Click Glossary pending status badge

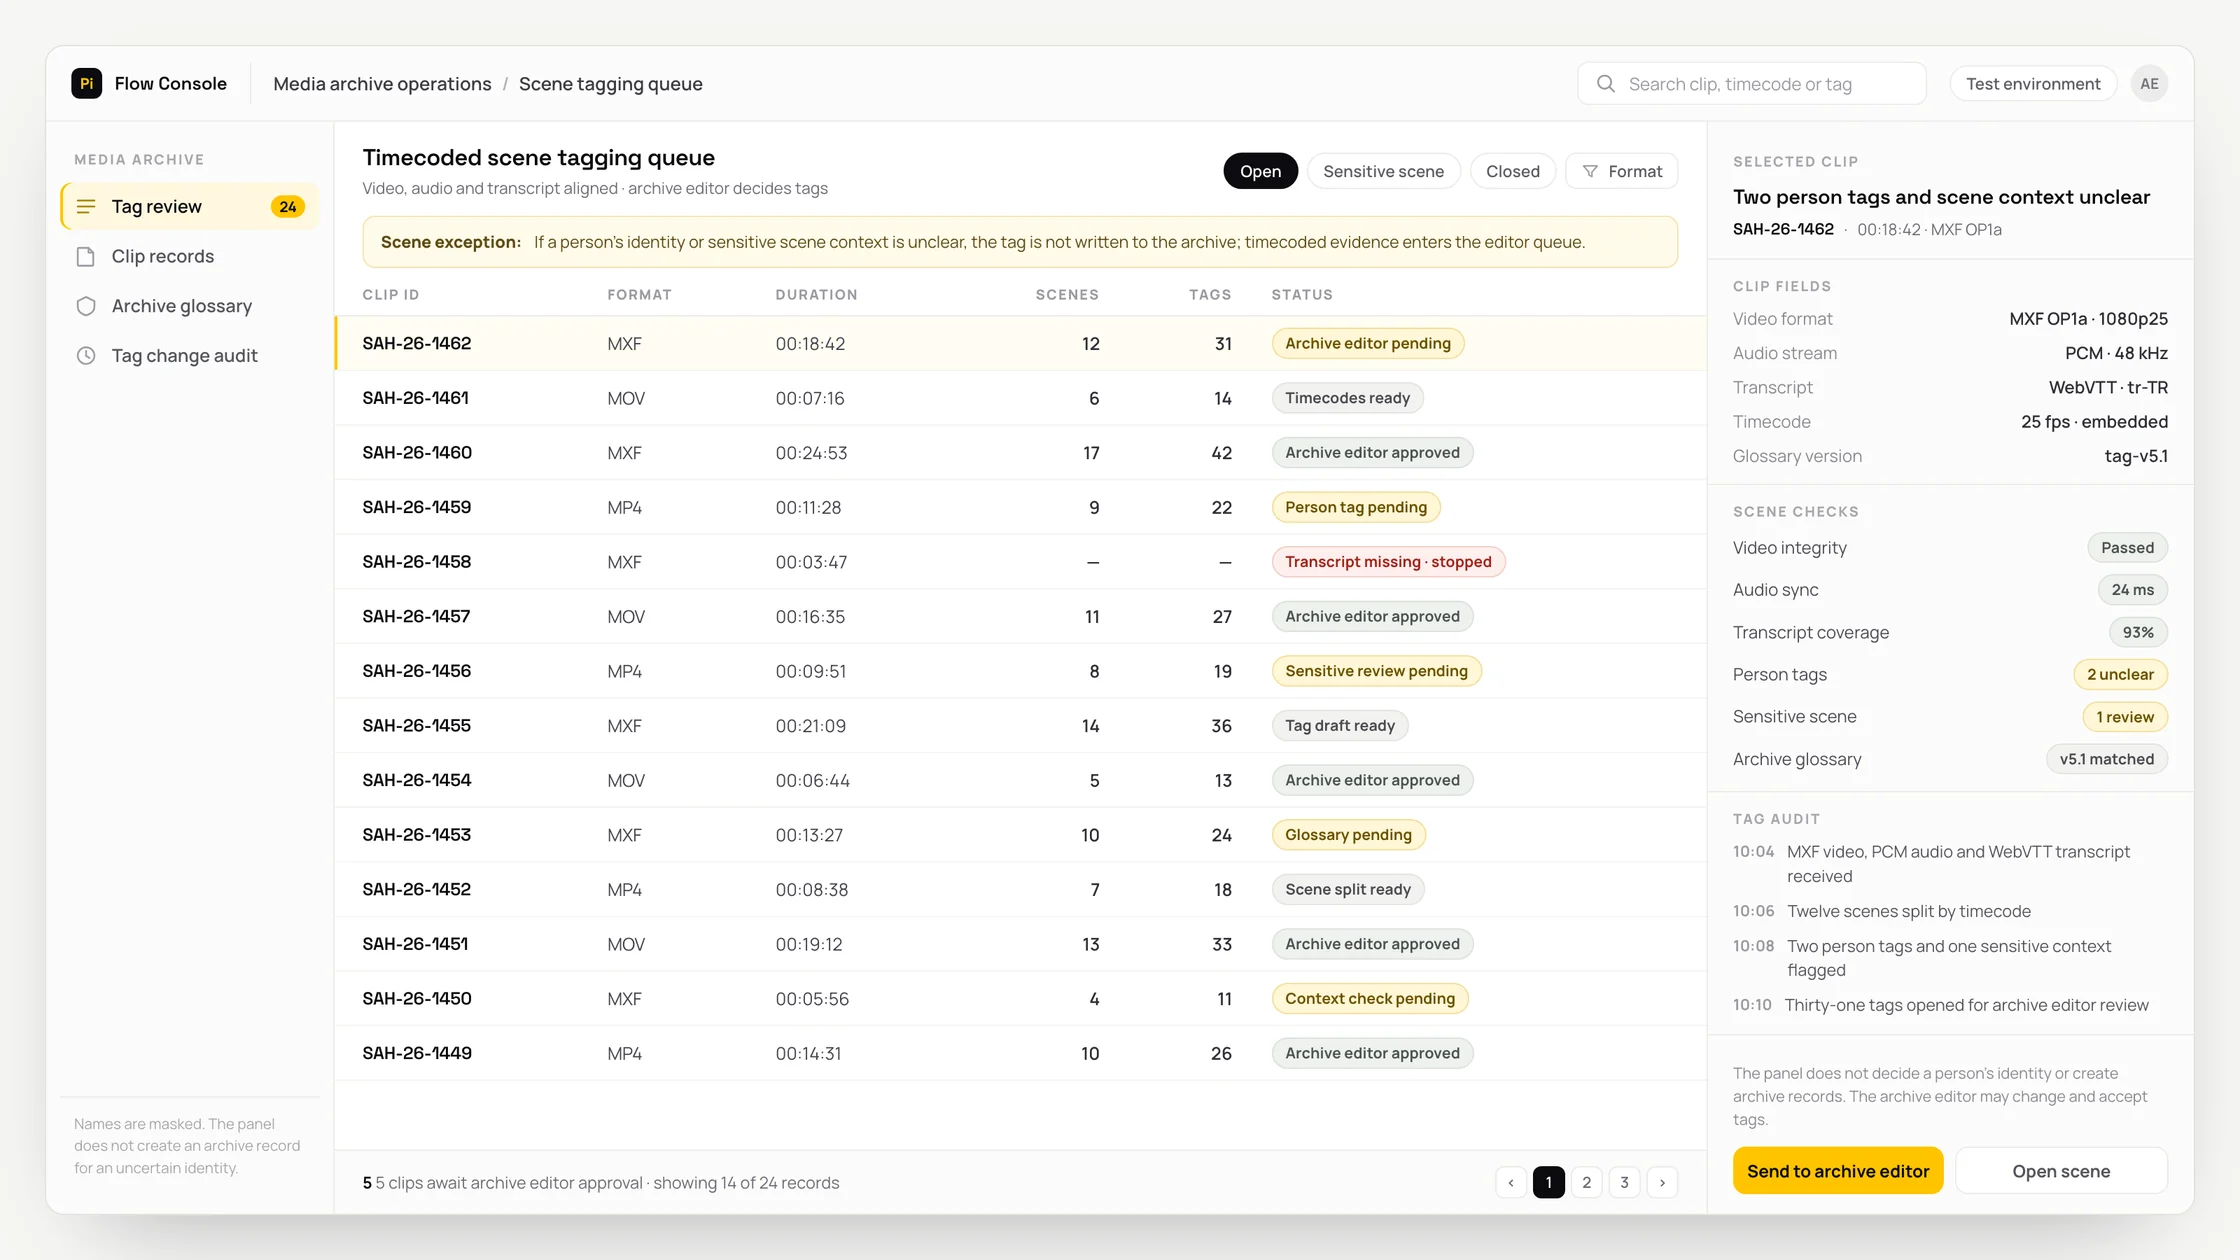coord(1348,835)
